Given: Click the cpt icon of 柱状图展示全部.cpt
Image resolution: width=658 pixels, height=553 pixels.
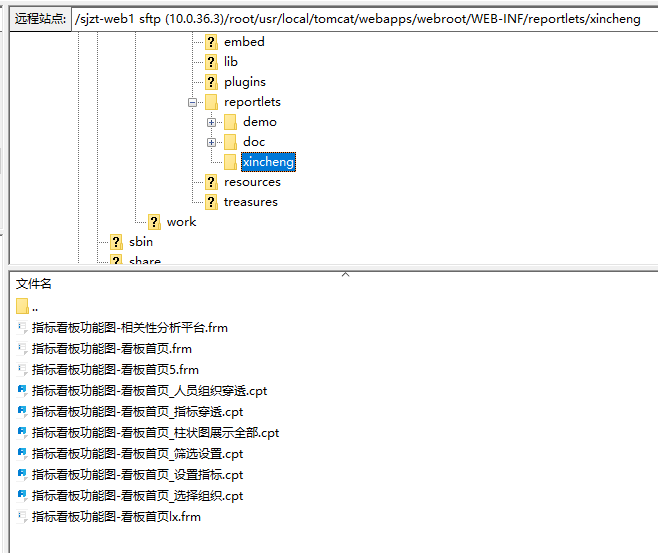Looking at the screenshot, I should 22,432.
